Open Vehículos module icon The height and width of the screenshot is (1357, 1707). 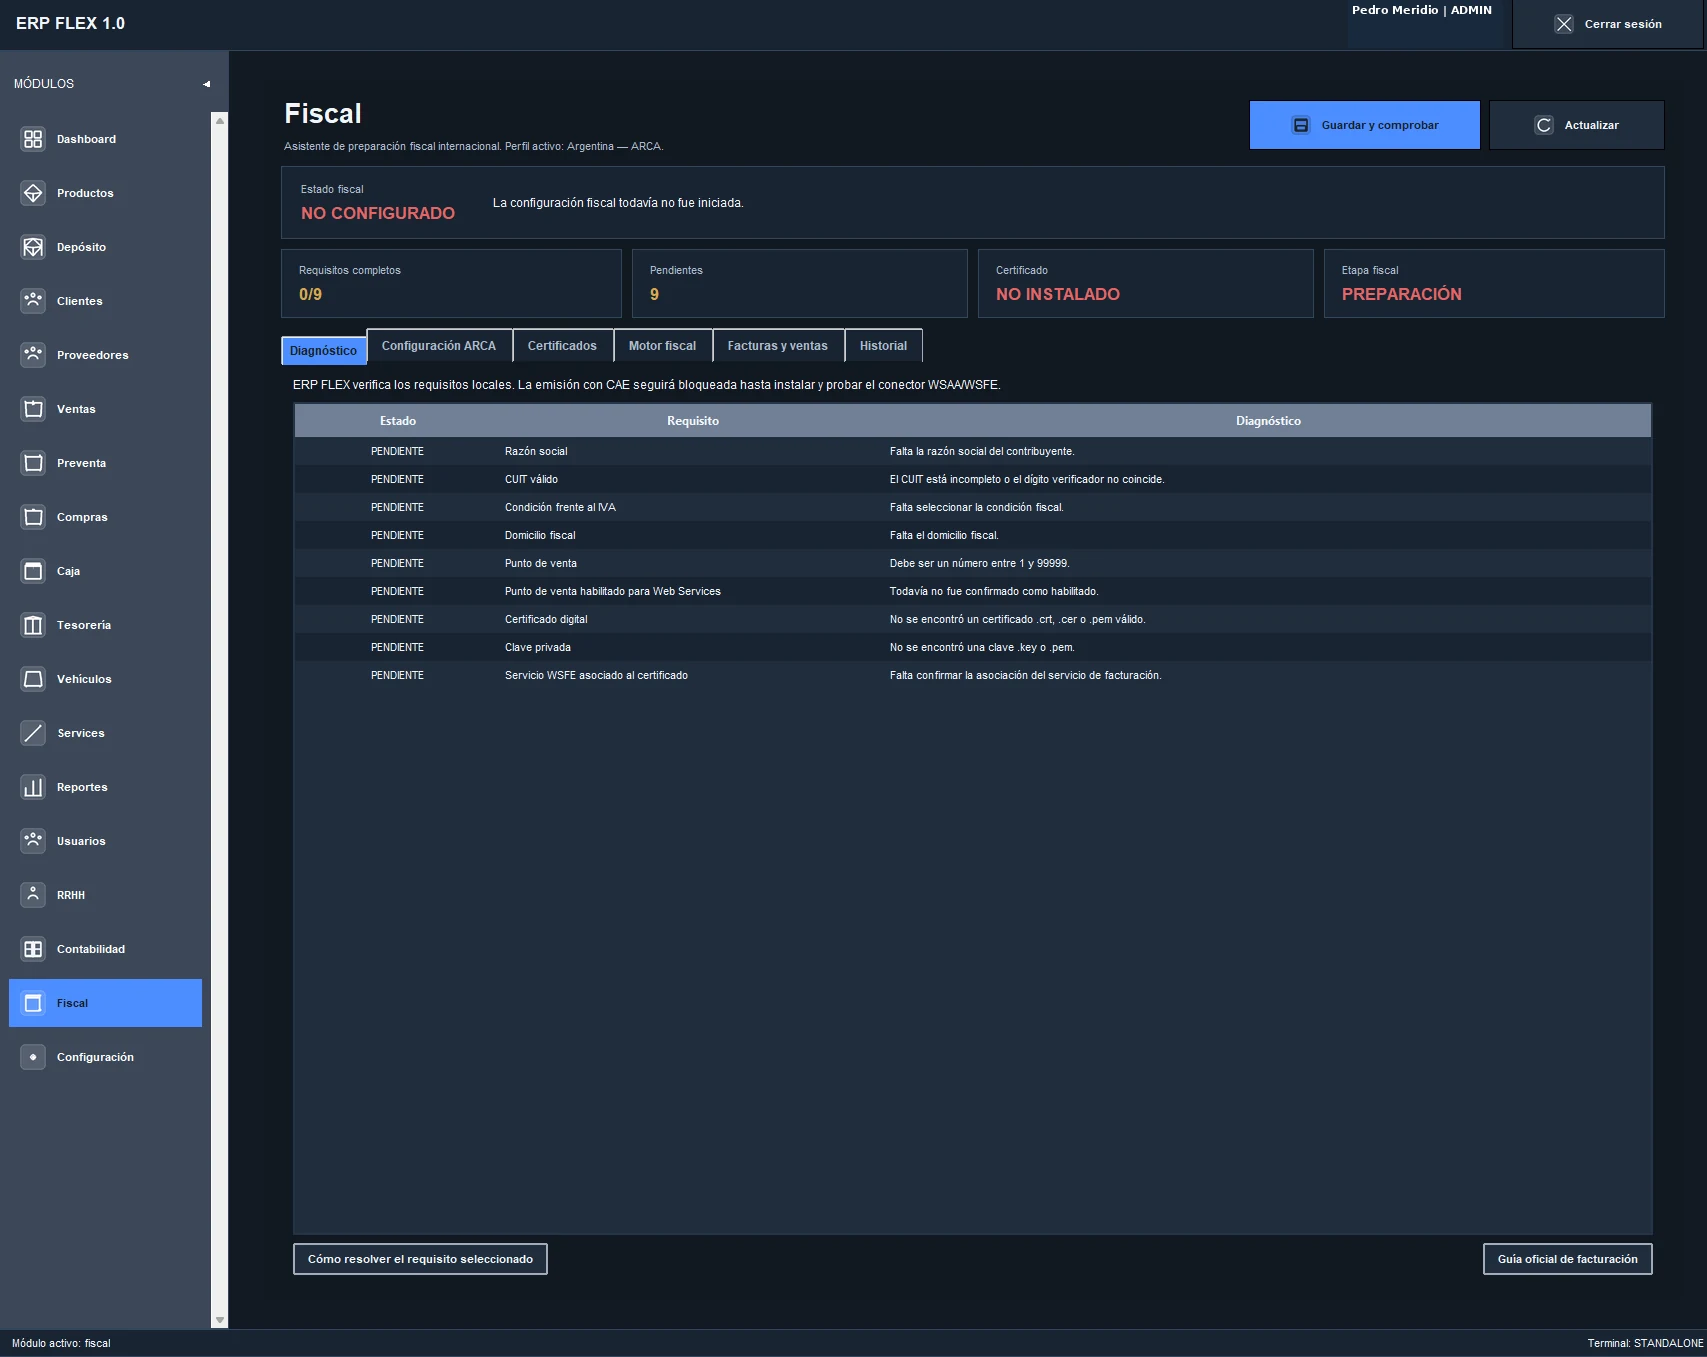click(33, 679)
